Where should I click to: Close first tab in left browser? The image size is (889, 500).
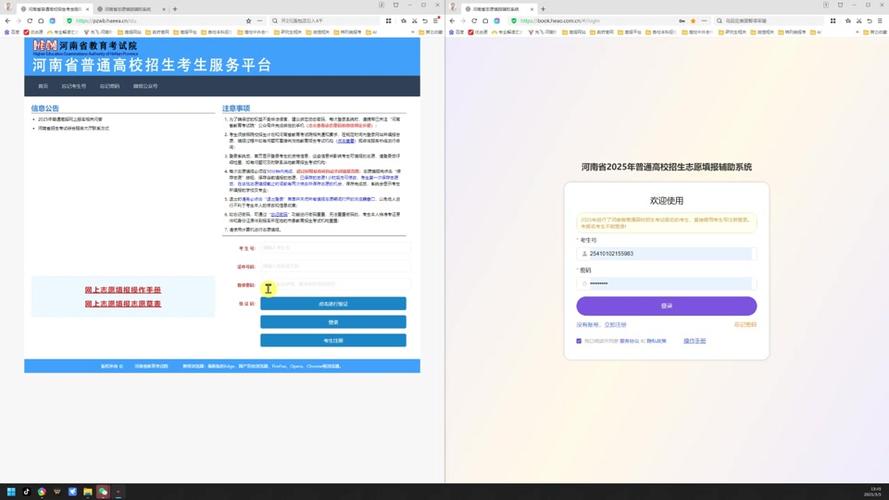[87, 9]
